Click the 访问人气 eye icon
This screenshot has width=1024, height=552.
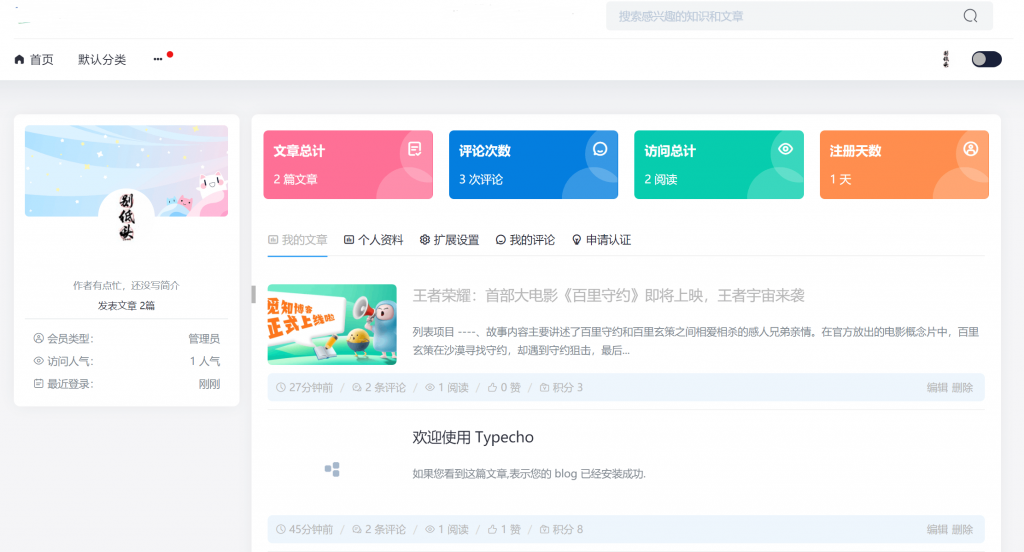(x=39, y=361)
